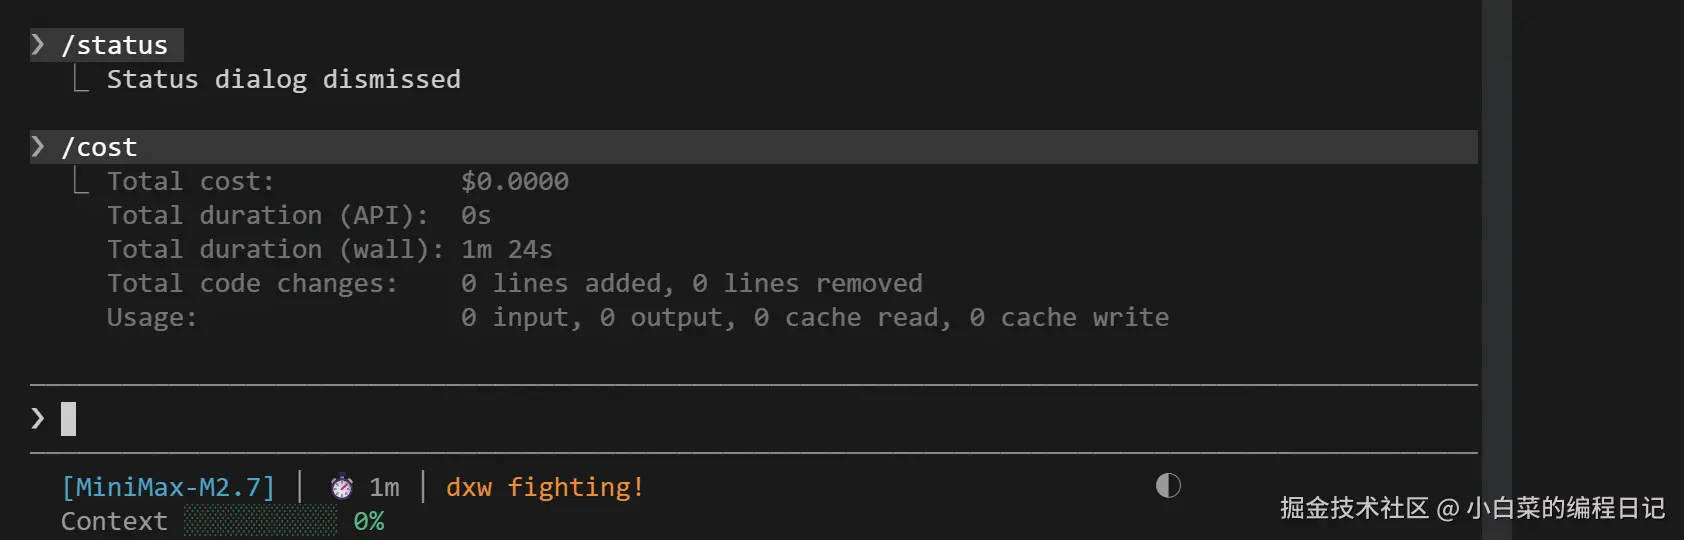Click the $0.0000 total cost value
Screen dimensions: 1684x540
pyautogui.click(x=515, y=181)
